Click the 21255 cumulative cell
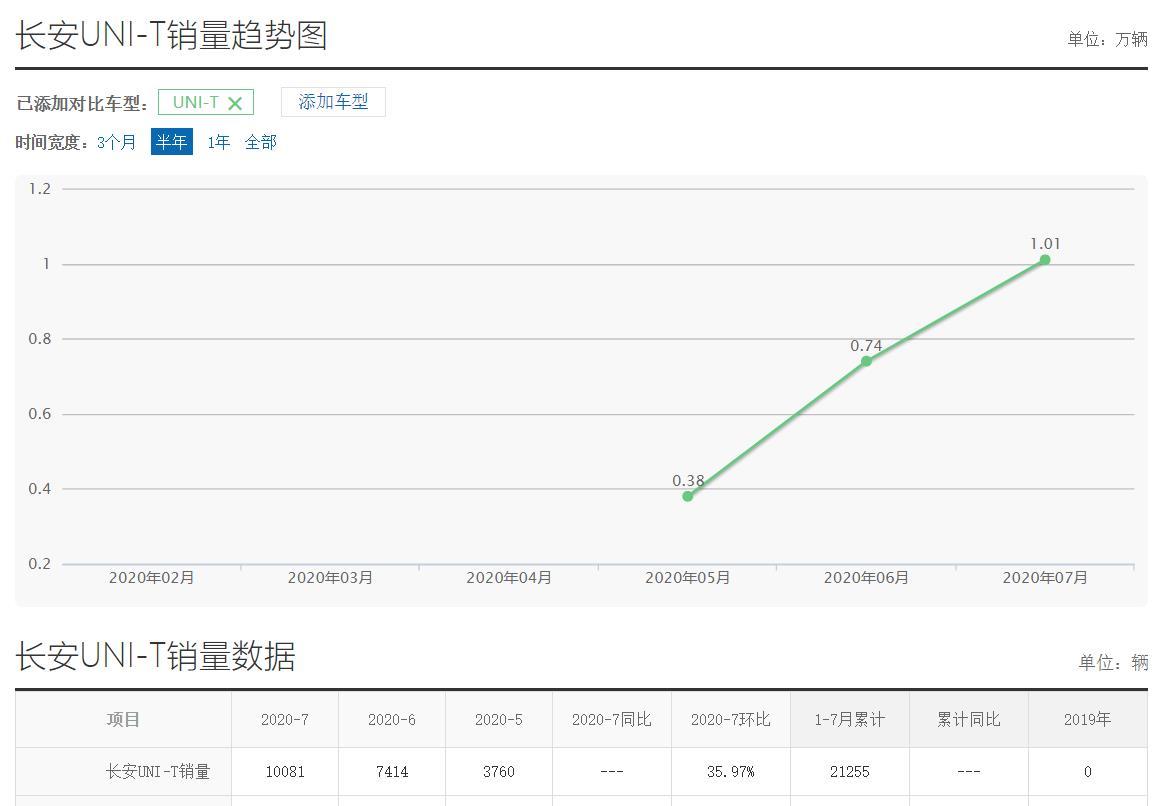 [x=850, y=772]
